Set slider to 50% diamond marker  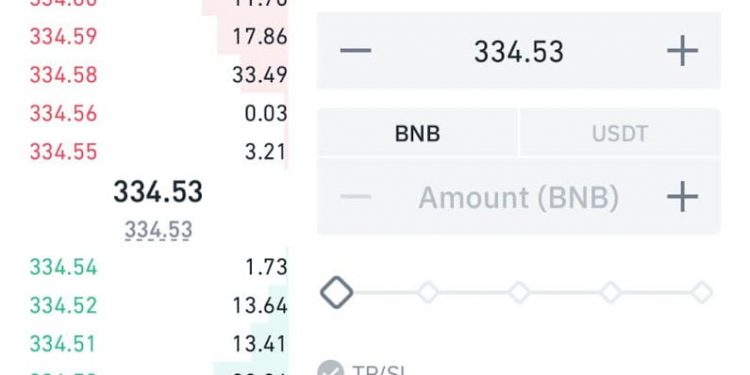tap(519, 292)
